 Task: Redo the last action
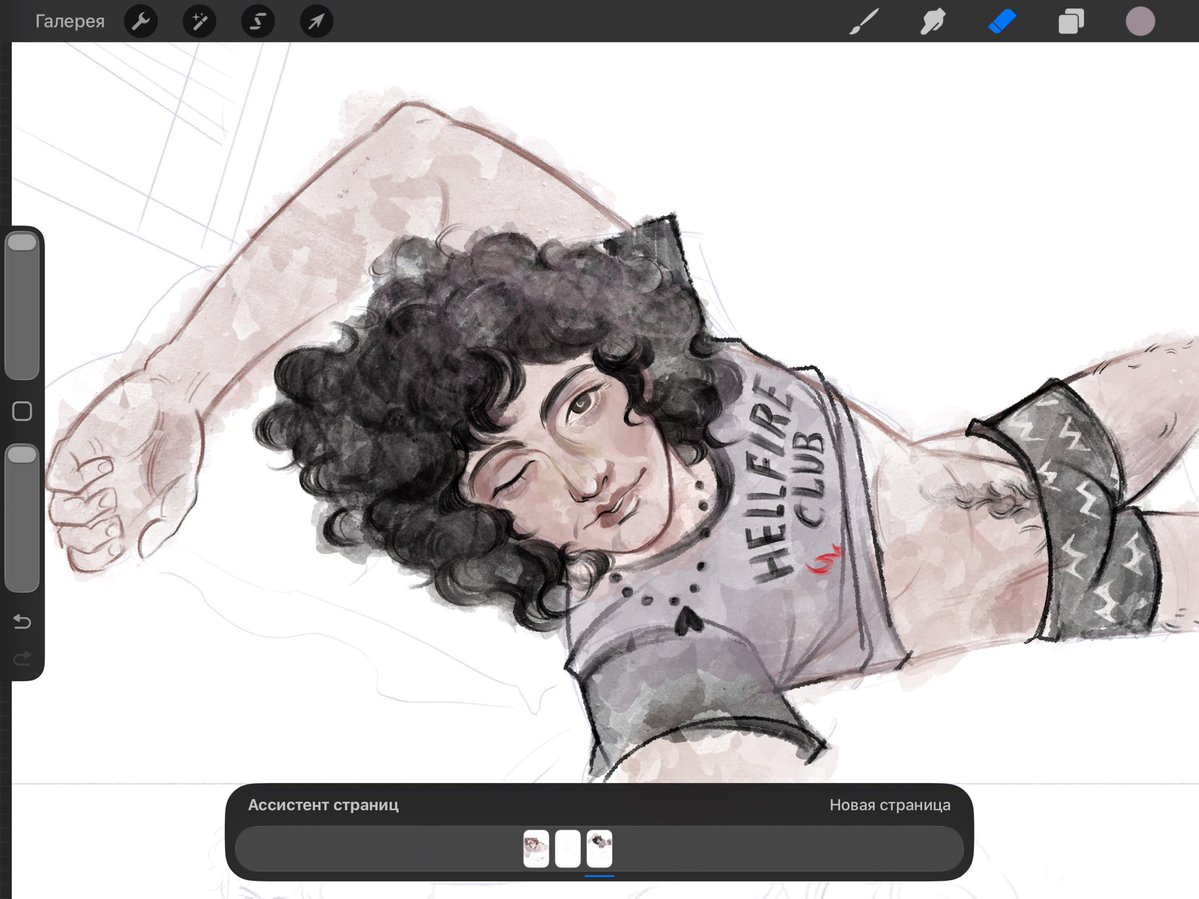[22, 658]
